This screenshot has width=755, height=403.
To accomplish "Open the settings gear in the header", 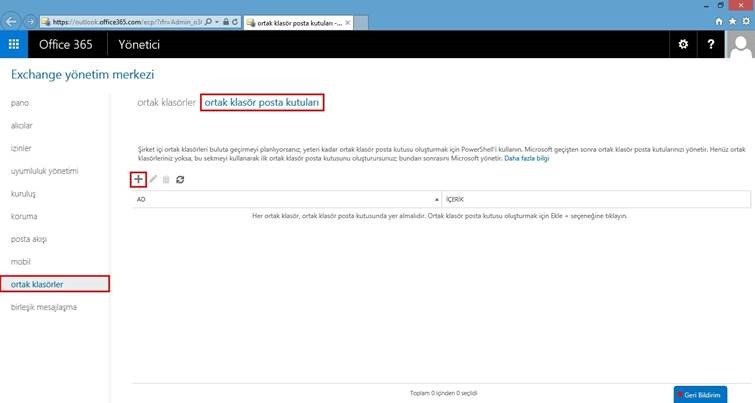I will click(683, 44).
